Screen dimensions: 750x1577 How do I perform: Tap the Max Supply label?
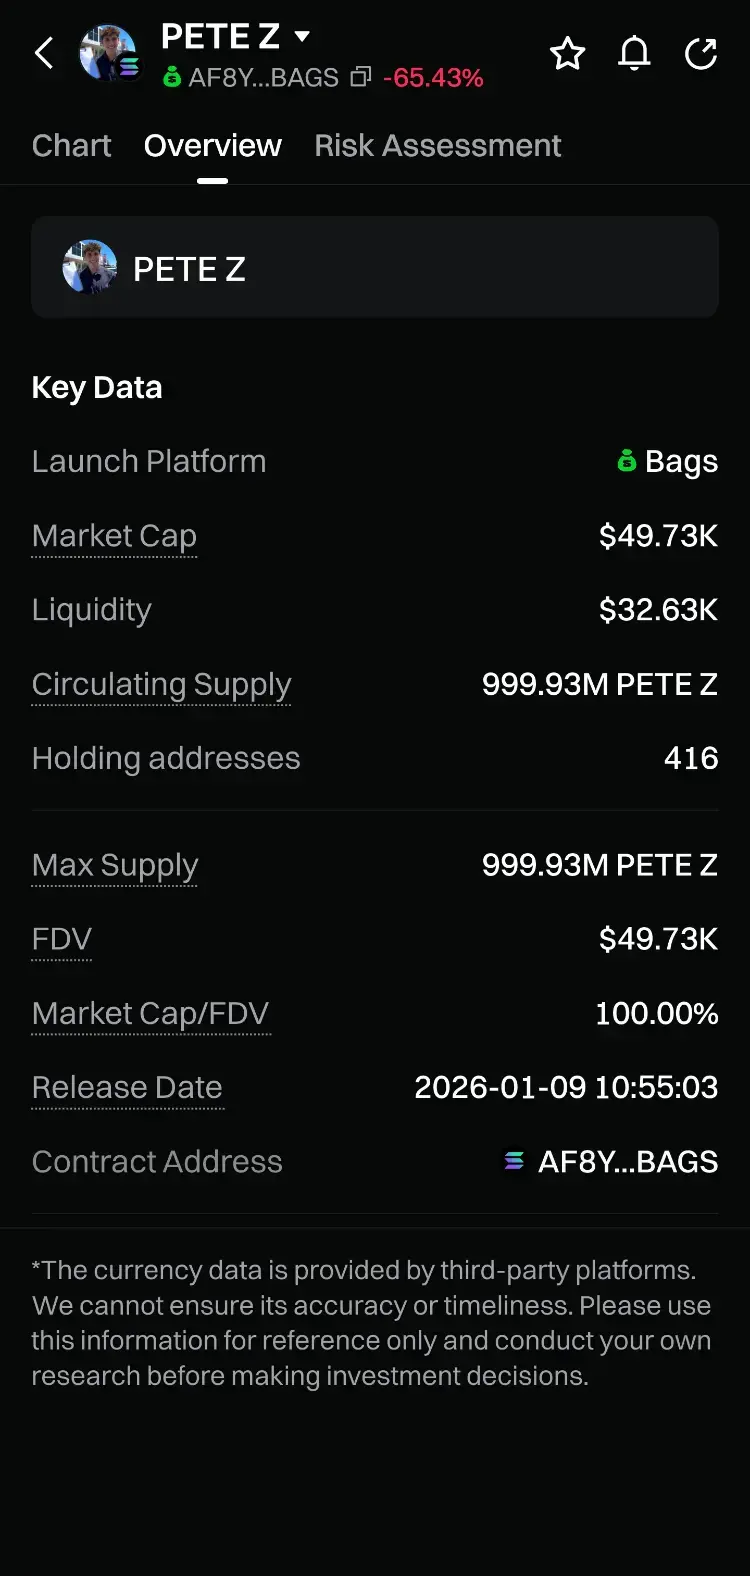115,865
